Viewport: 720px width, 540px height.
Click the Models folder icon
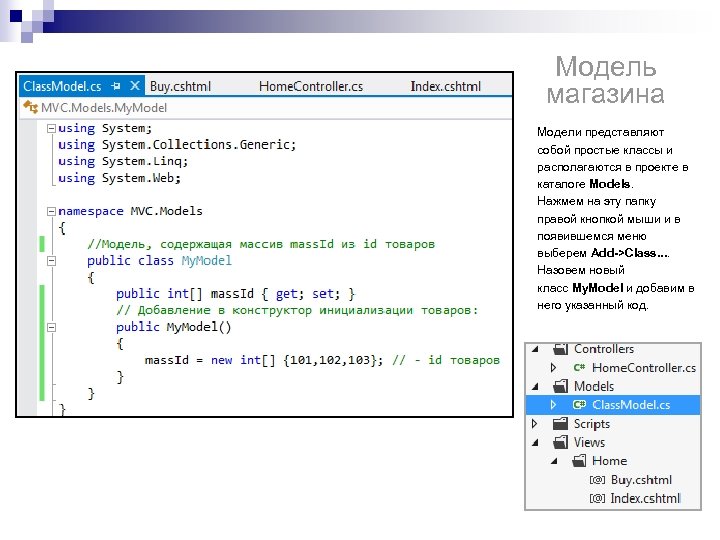560,386
